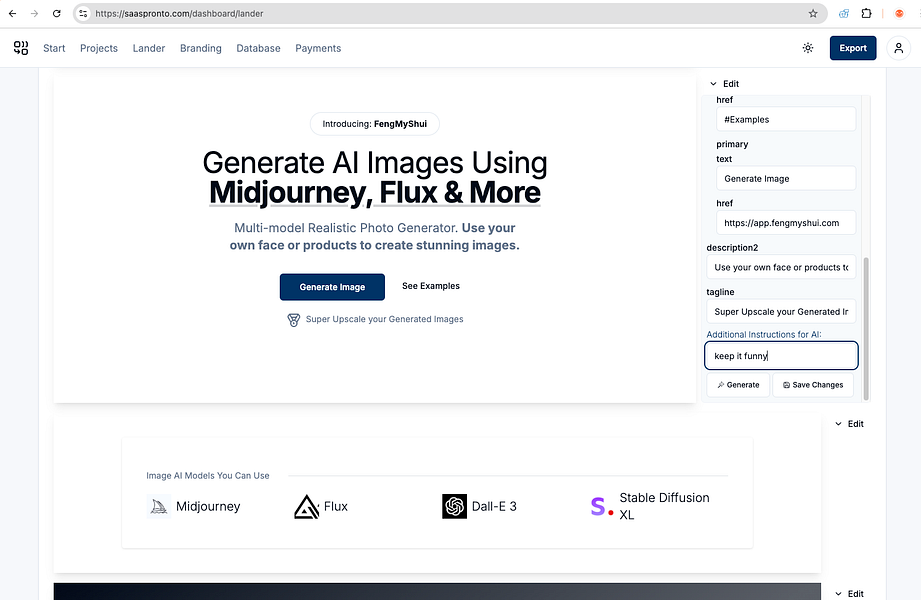Click the 'tagline' field label
Screen dimensions: 921x600
(x=720, y=292)
